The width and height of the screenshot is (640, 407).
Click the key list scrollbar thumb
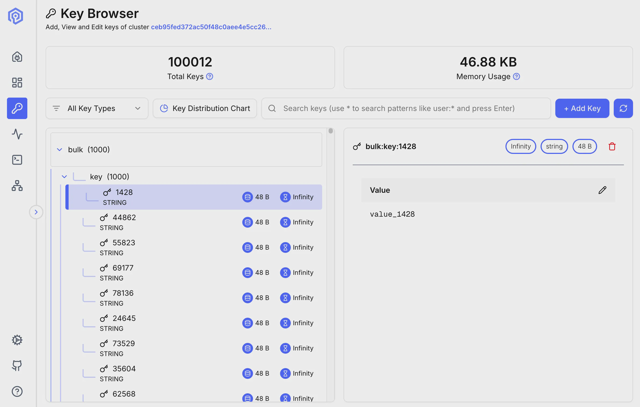331,131
